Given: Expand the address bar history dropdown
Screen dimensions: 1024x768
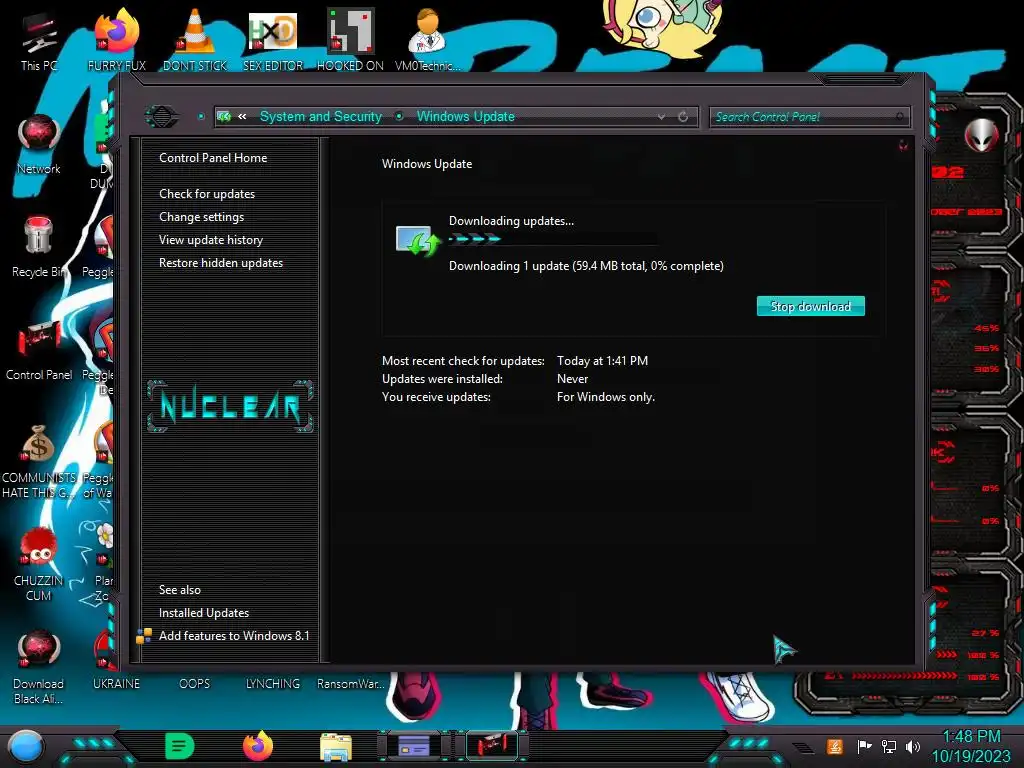Looking at the screenshot, I should 662,117.
